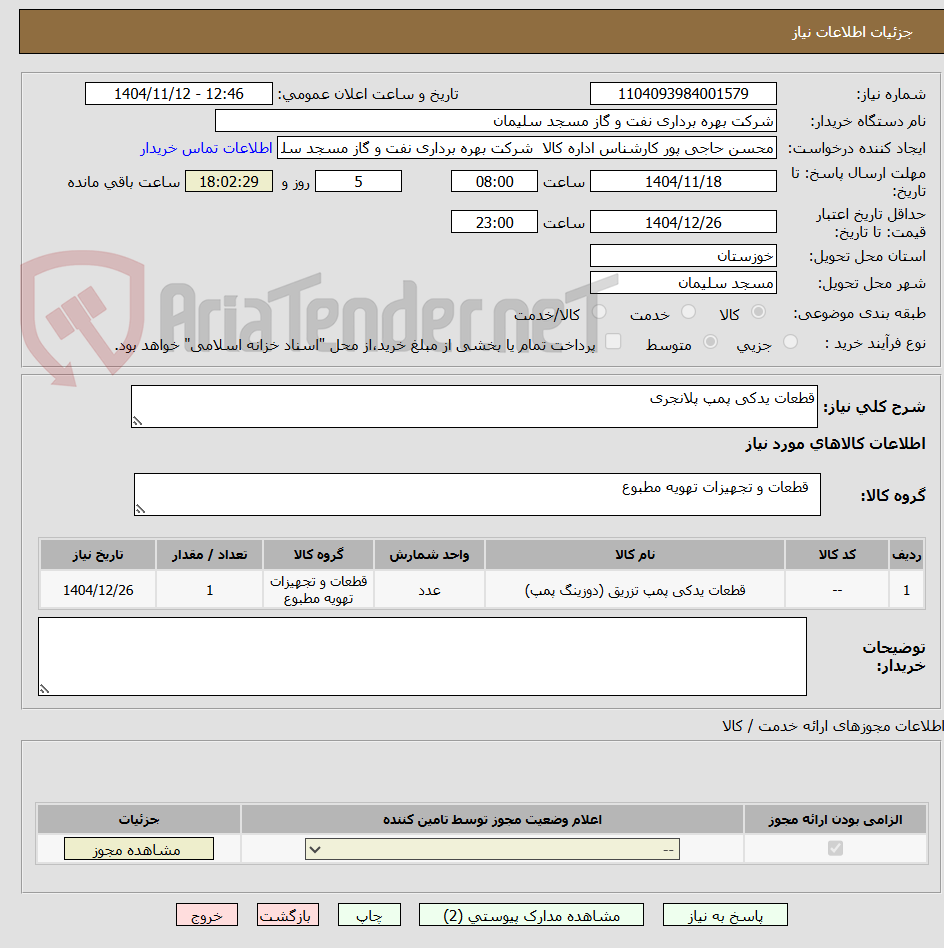Click the نام کالا column header
Image resolution: width=944 pixels, height=948 pixels.
pyautogui.click(x=635, y=555)
